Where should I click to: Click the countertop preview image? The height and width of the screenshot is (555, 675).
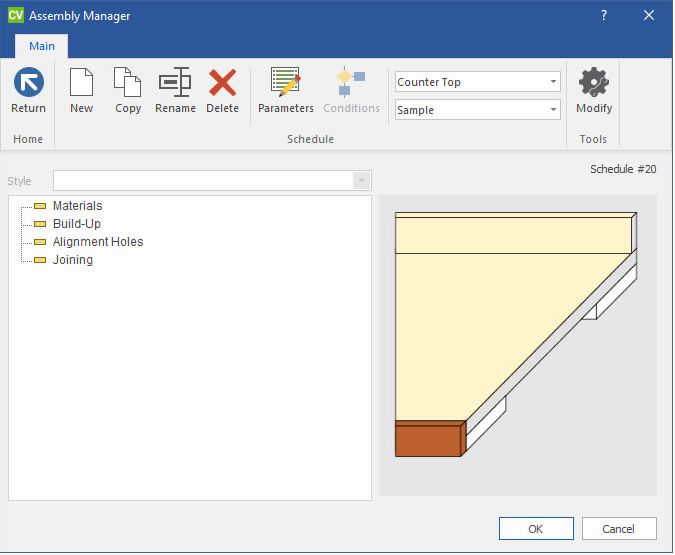click(x=517, y=340)
